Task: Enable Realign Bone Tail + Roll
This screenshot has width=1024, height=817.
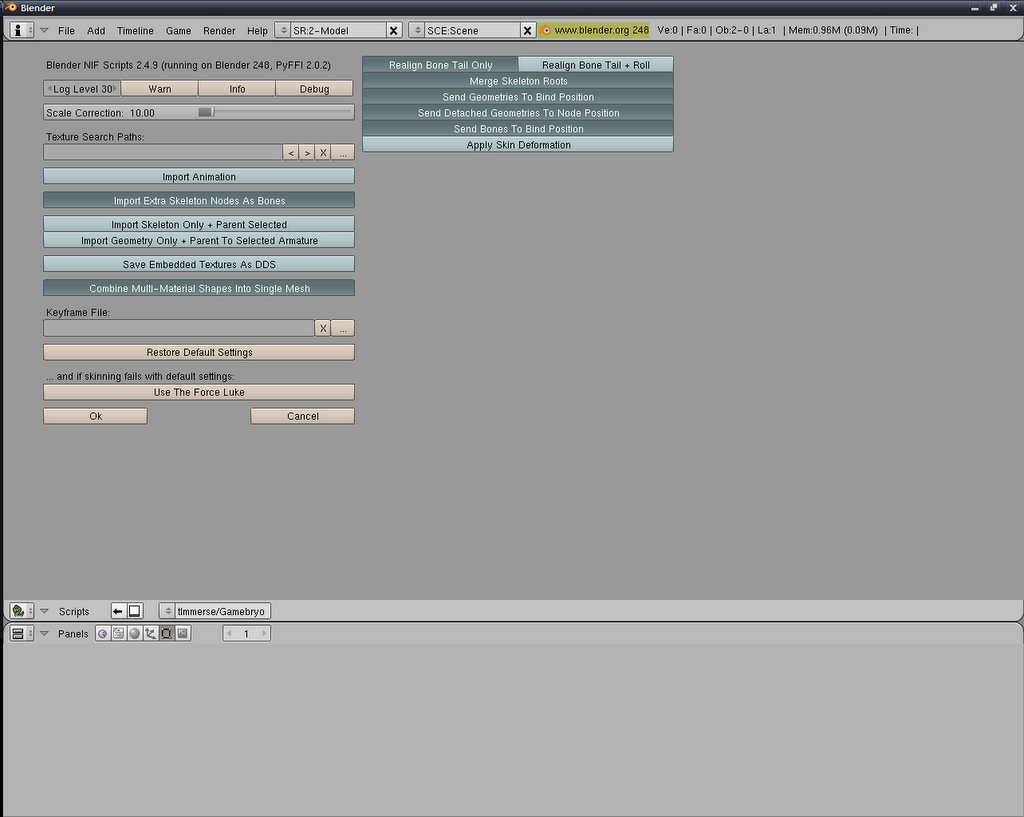Action: pos(595,65)
